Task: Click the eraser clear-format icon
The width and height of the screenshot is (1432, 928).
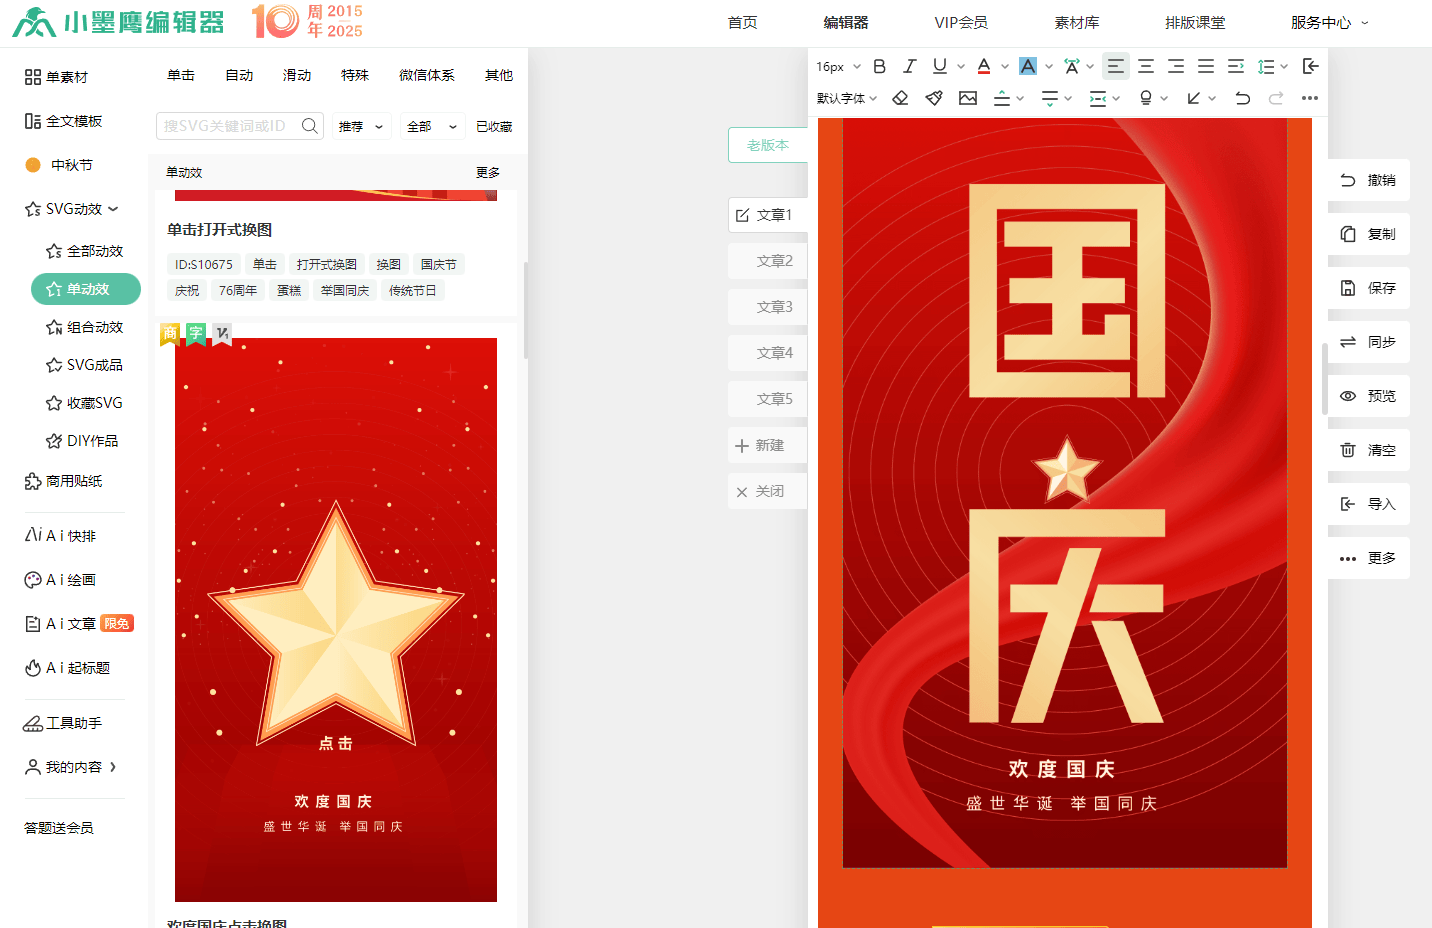Action: tap(900, 98)
